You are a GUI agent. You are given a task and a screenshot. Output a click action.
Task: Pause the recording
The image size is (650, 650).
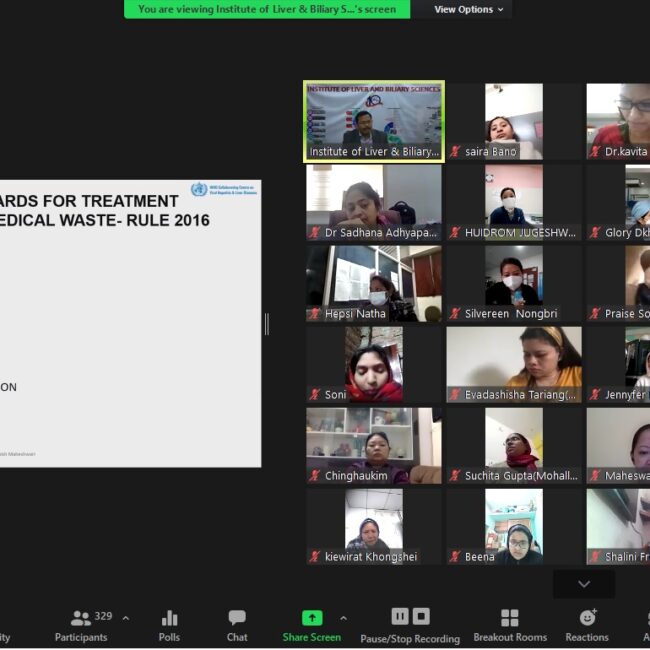(x=399, y=616)
